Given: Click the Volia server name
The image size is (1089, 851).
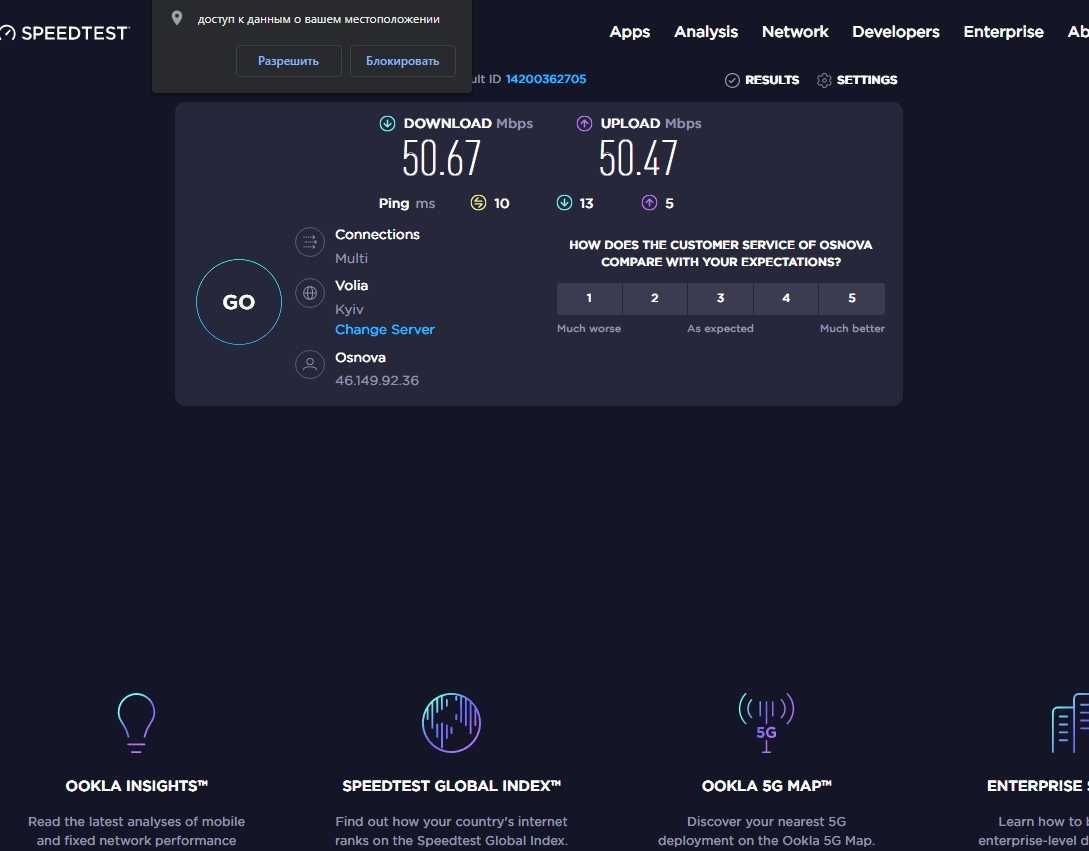Looking at the screenshot, I should [x=351, y=286].
